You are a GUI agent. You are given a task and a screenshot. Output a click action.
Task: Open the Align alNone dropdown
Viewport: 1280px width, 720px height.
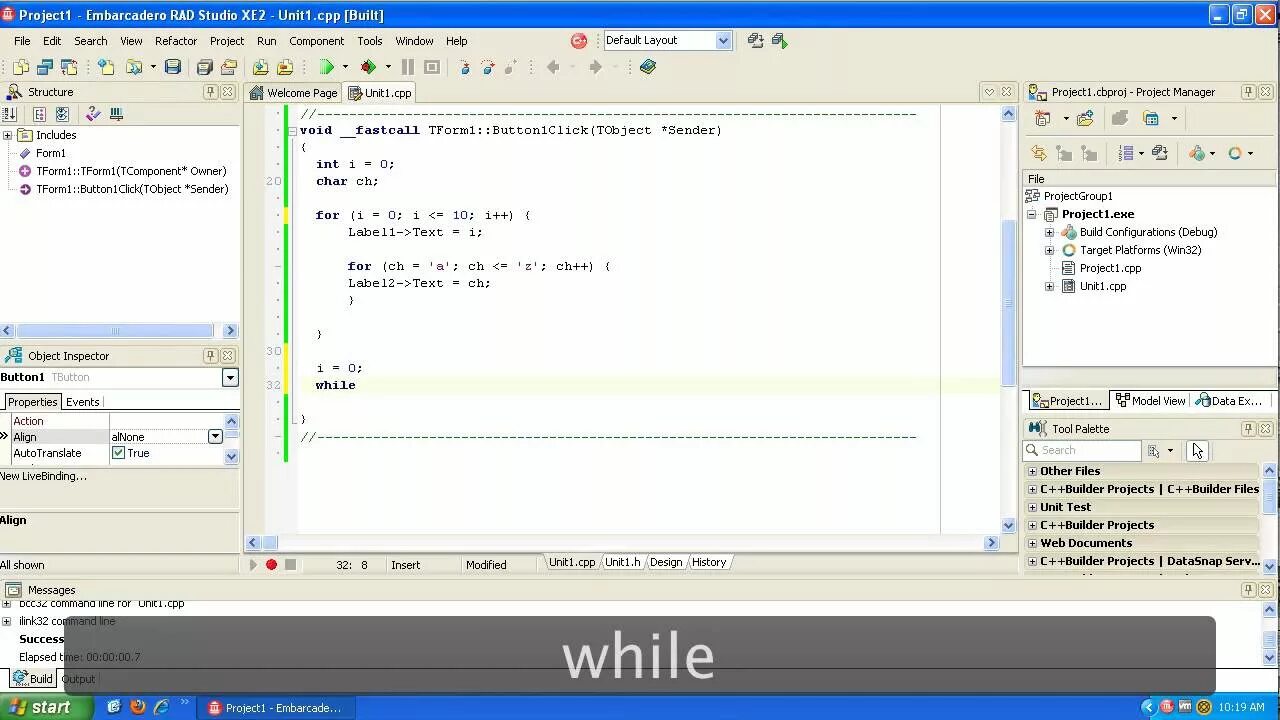(x=215, y=437)
